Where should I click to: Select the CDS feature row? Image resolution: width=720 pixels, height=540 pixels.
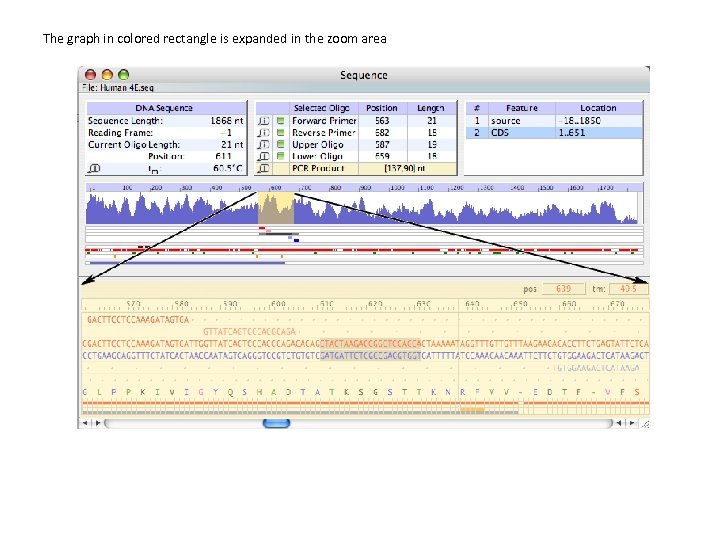[554, 133]
